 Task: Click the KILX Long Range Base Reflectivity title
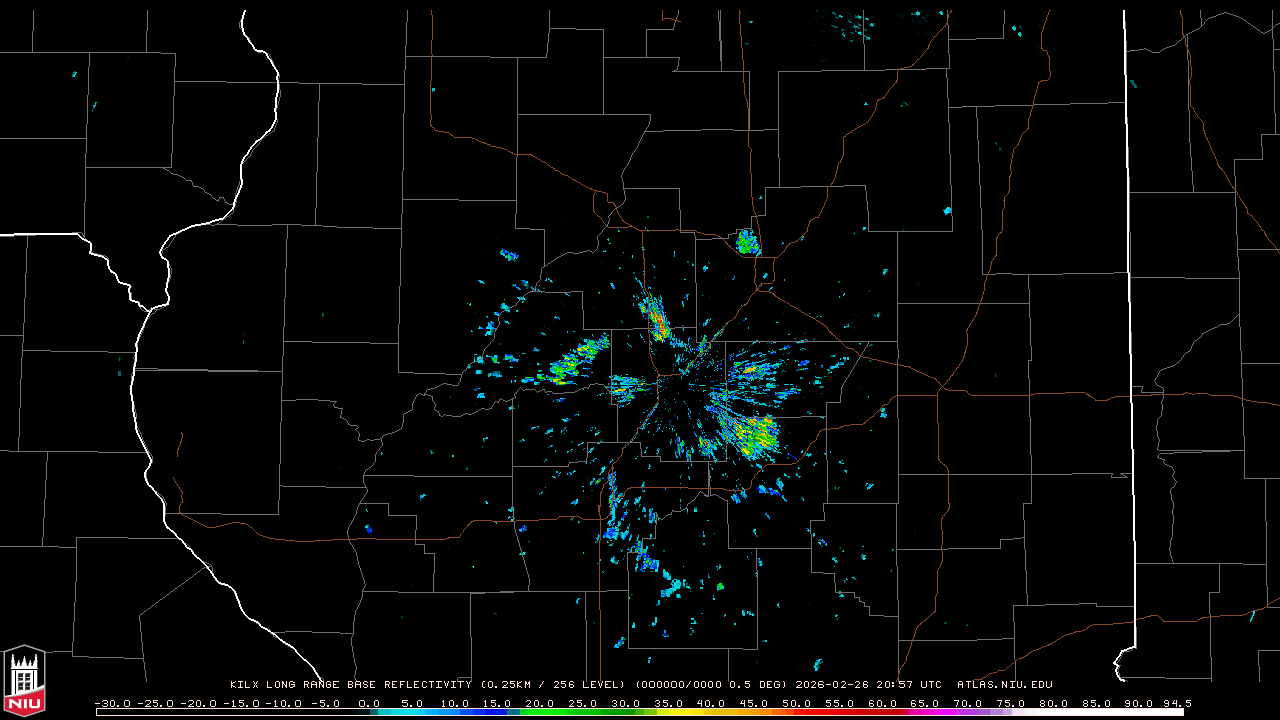pos(350,685)
